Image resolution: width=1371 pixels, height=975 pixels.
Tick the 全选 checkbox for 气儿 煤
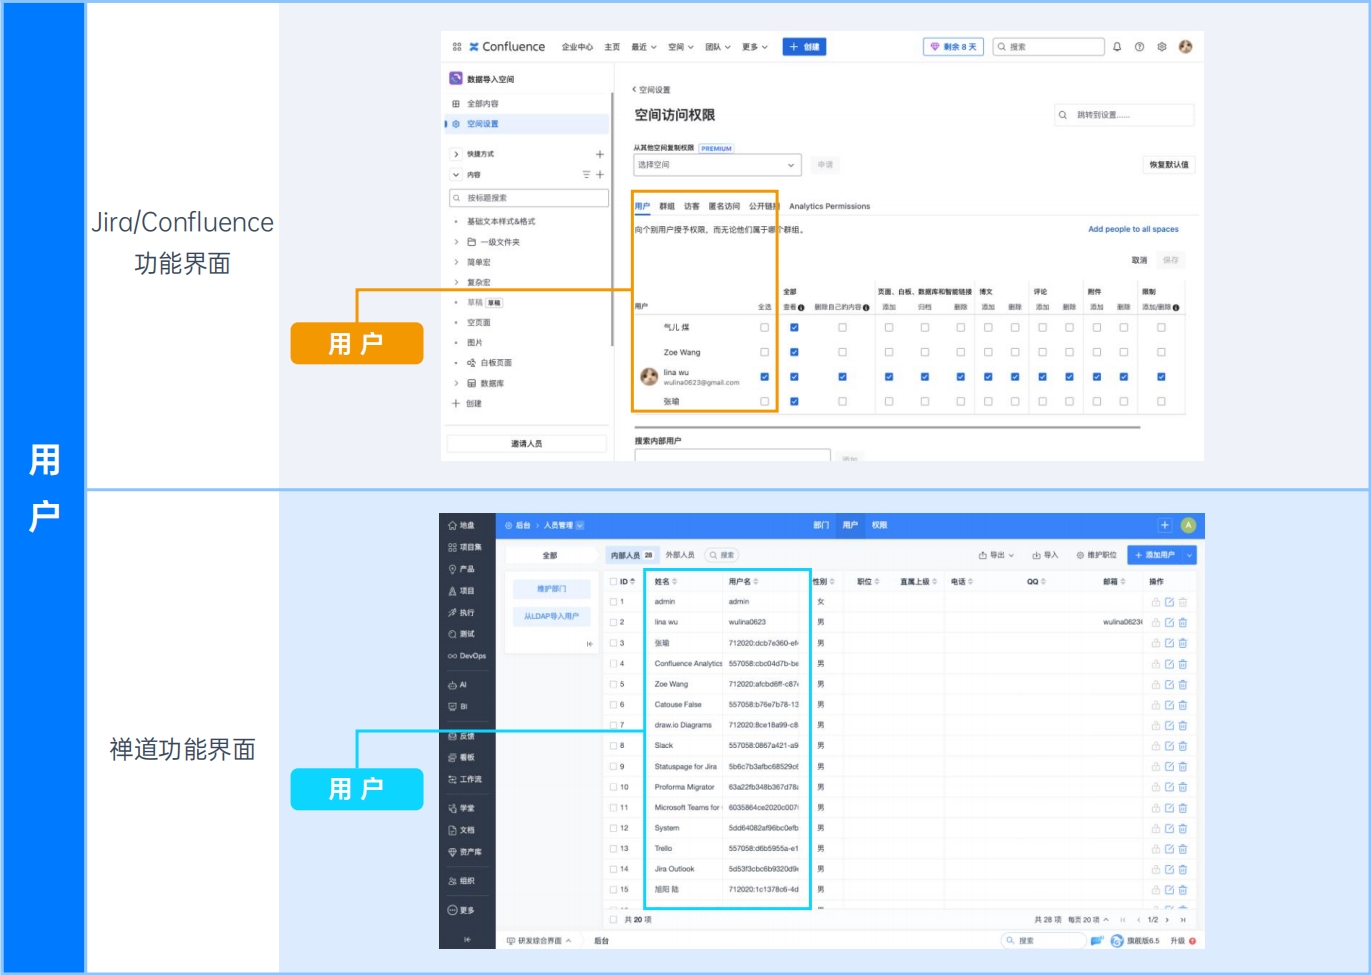click(765, 328)
